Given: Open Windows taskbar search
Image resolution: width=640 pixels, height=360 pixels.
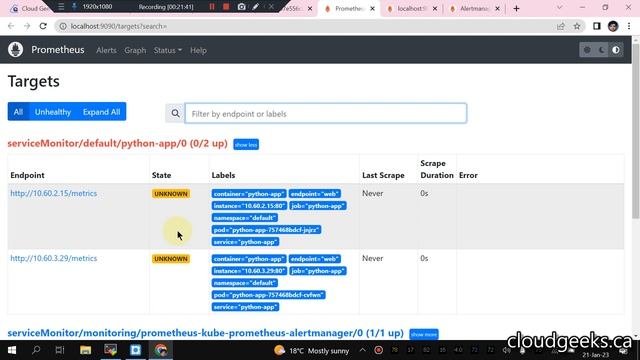Looking at the screenshot, I should pos(36,350).
